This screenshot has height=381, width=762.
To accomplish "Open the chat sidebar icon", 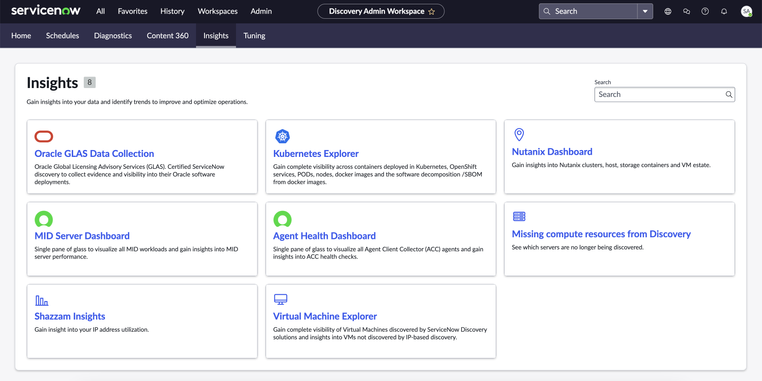I will point(686,11).
